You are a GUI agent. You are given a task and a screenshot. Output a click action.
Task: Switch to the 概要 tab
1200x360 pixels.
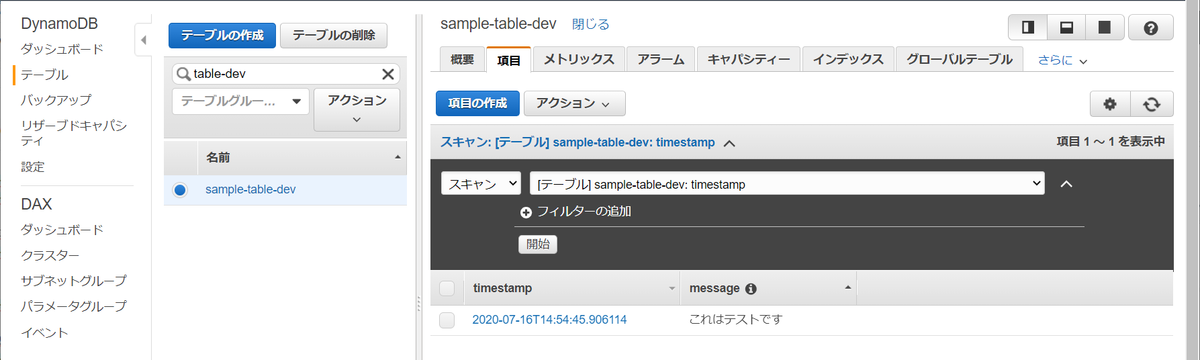coord(462,60)
